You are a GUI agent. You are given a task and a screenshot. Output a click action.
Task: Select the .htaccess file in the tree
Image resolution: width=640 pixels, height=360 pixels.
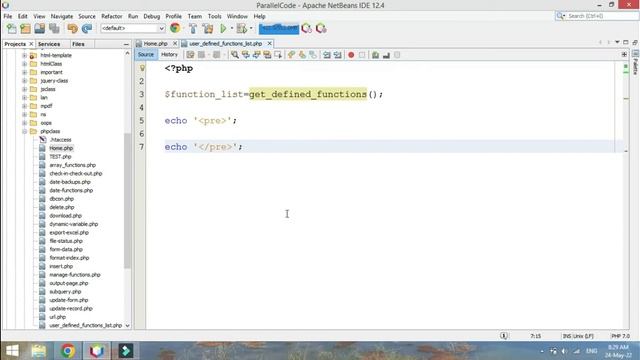pos(60,140)
